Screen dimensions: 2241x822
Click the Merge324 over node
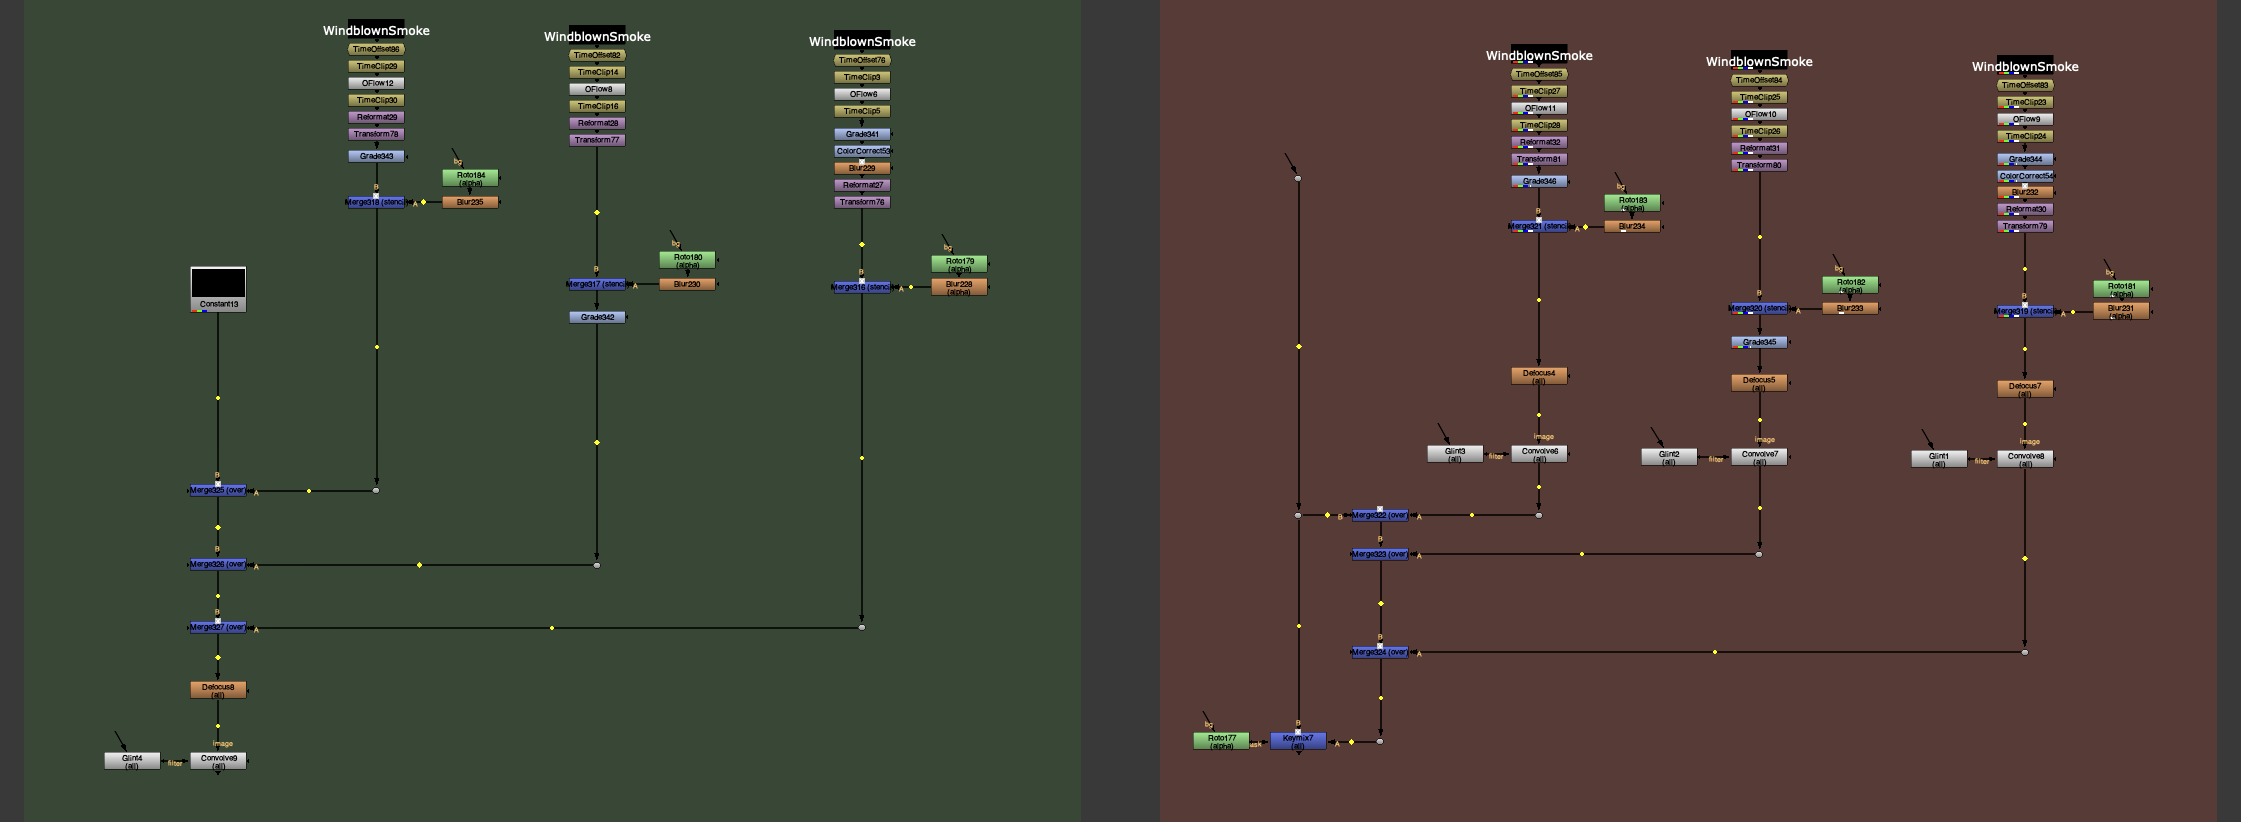pyautogui.click(x=1380, y=652)
